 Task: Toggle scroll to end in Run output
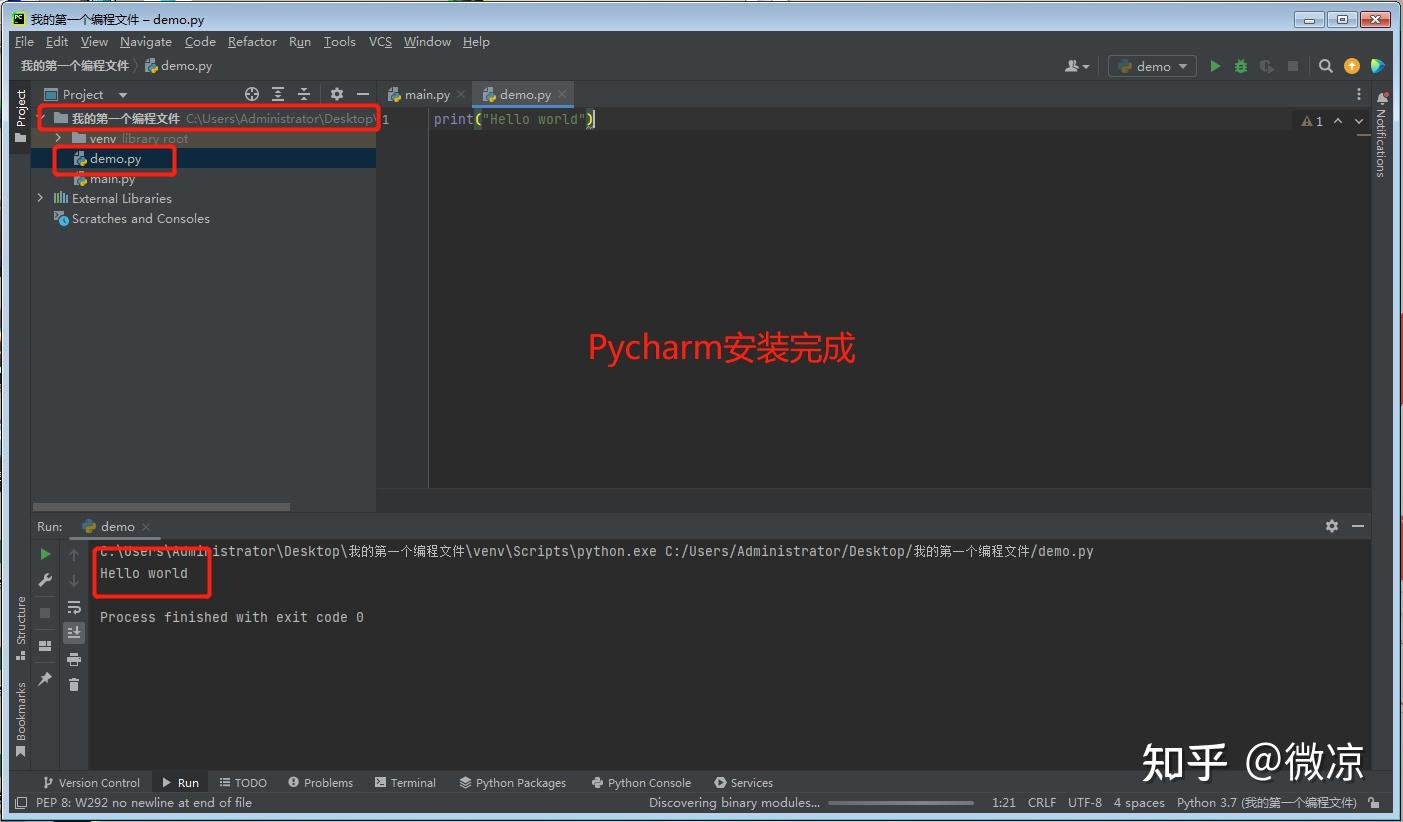[x=74, y=633]
